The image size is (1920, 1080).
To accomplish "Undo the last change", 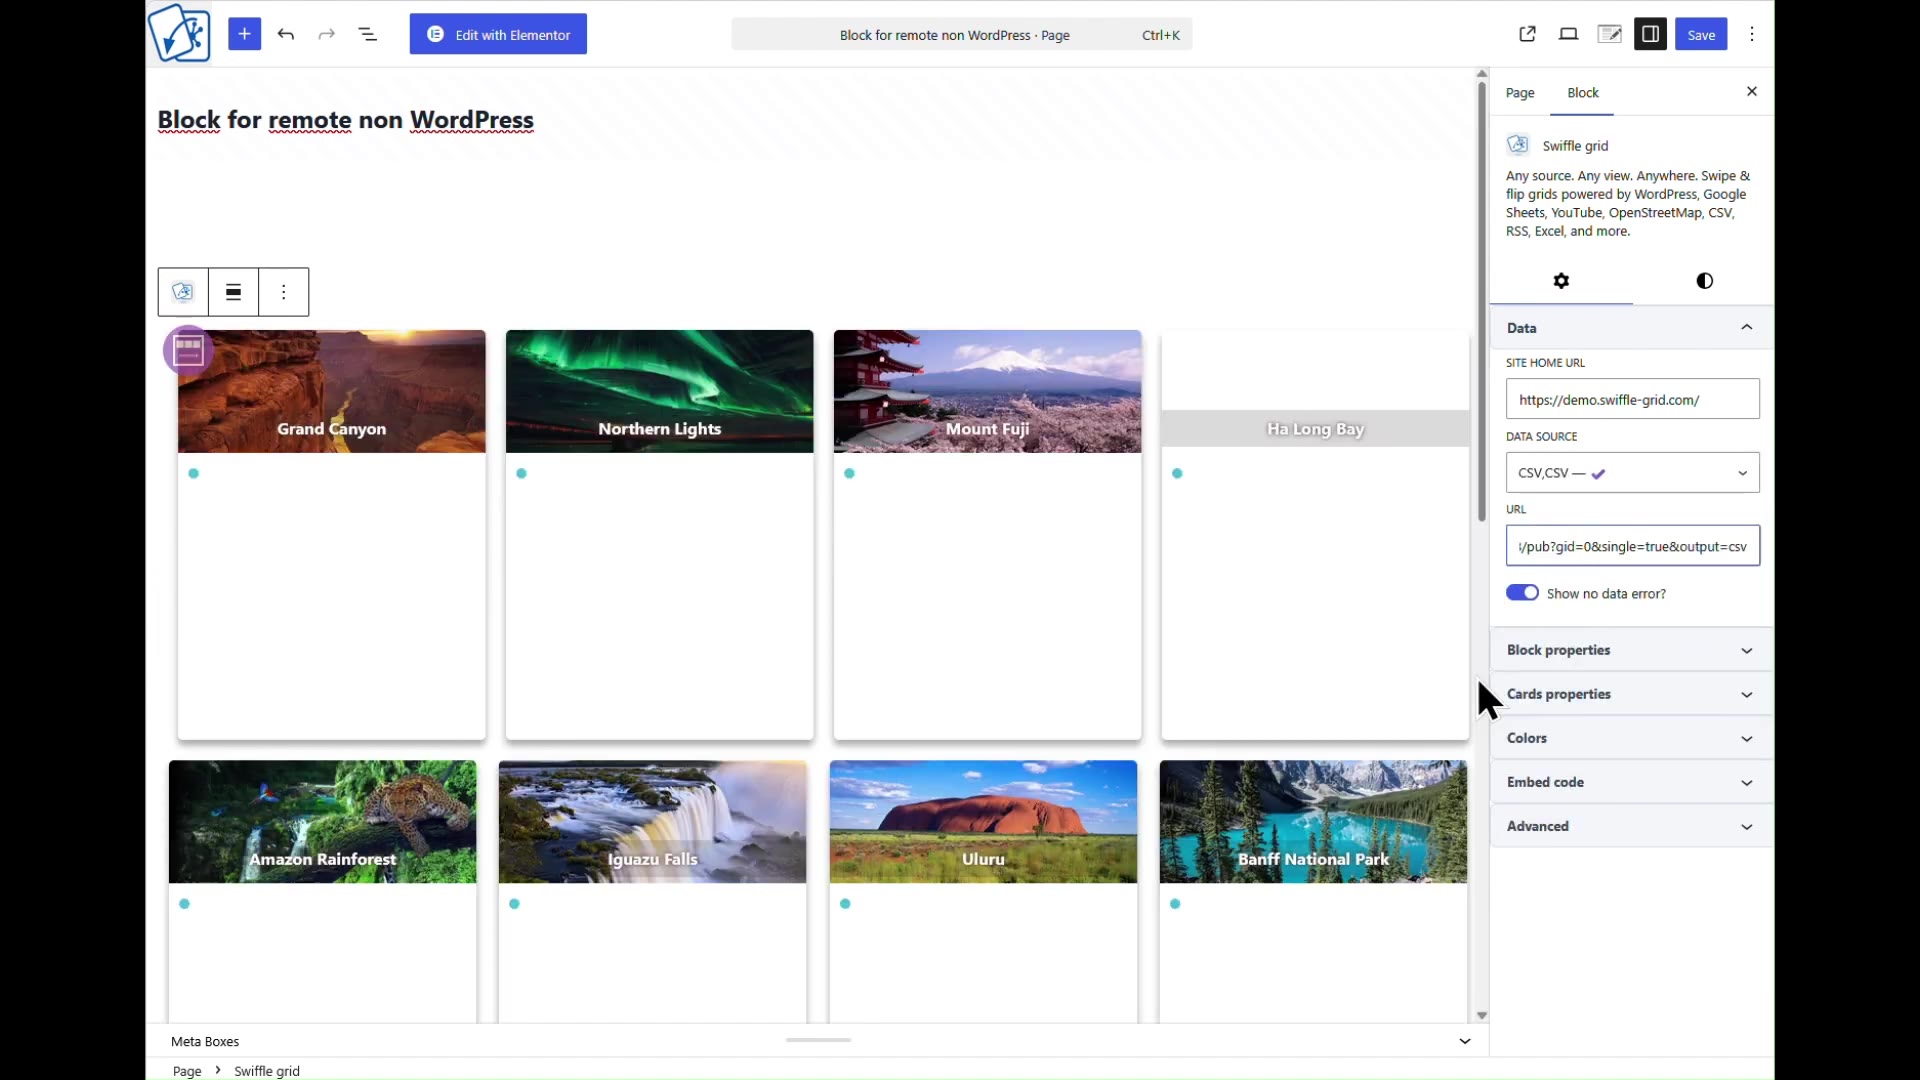I will (286, 34).
